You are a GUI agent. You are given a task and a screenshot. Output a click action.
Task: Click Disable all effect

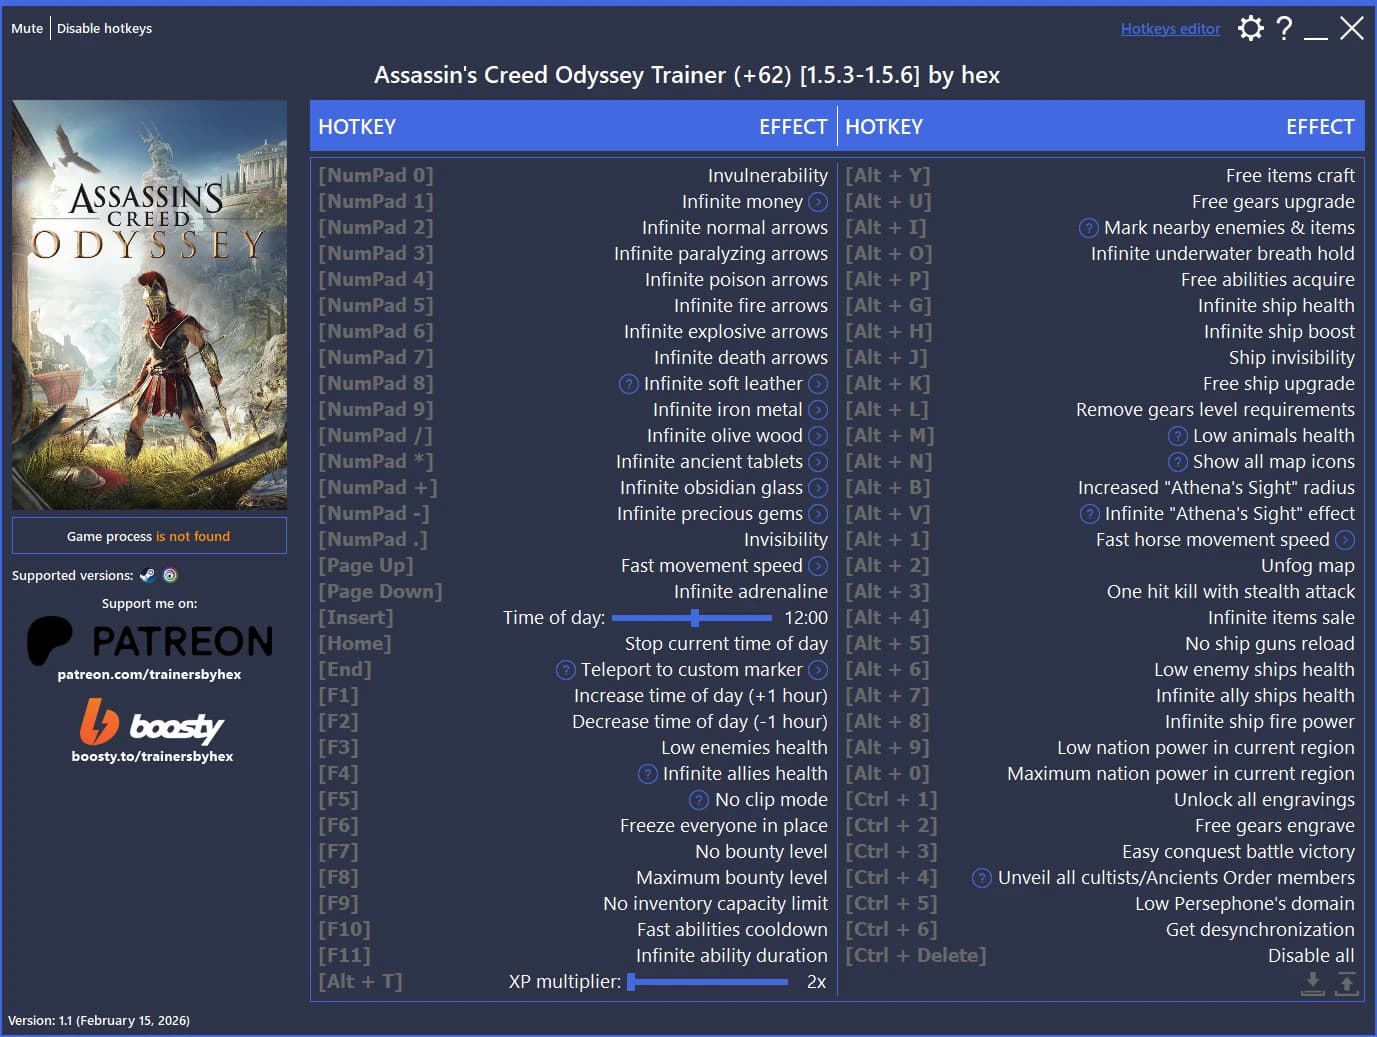click(x=1311, y=956)
